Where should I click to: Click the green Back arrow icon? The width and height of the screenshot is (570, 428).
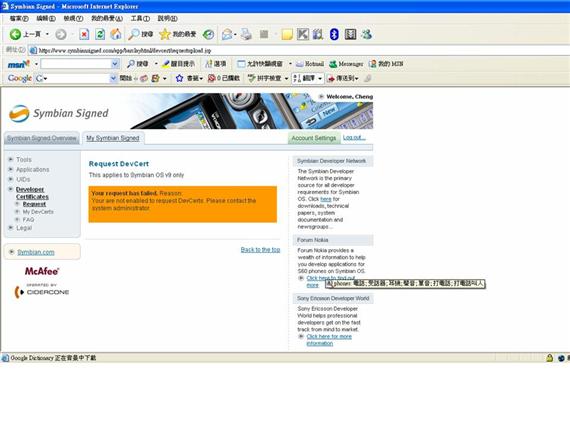point(15,35)
